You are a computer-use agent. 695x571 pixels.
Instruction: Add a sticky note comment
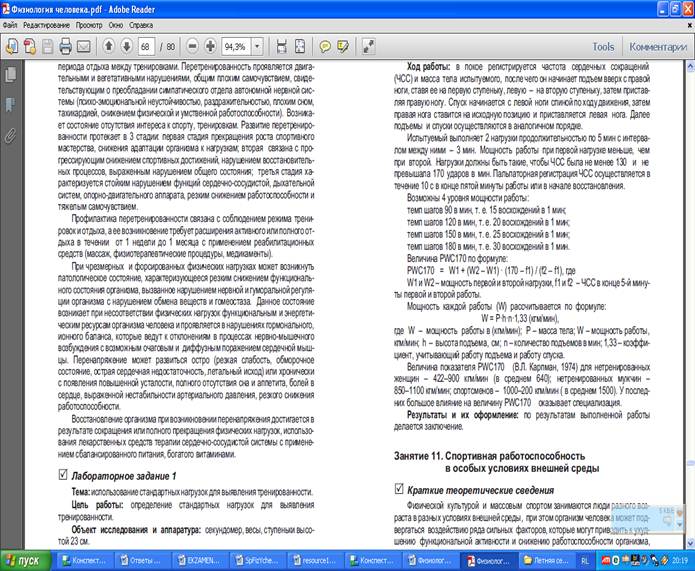point(325,46)
